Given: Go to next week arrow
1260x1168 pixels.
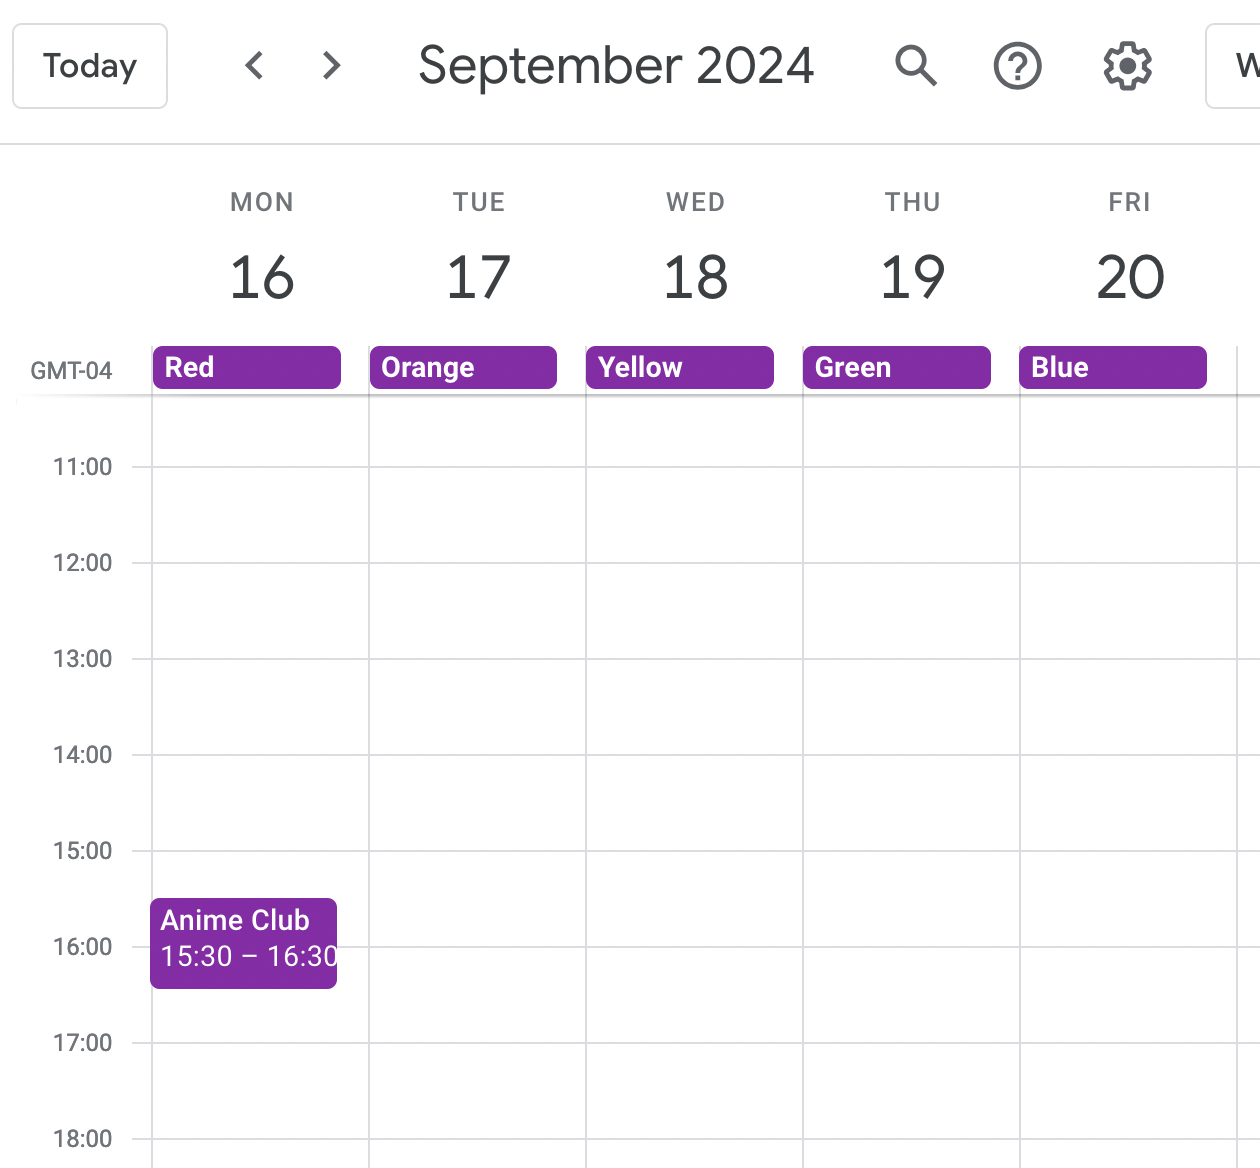Looking at the screenshot, I should click(331, 66).
